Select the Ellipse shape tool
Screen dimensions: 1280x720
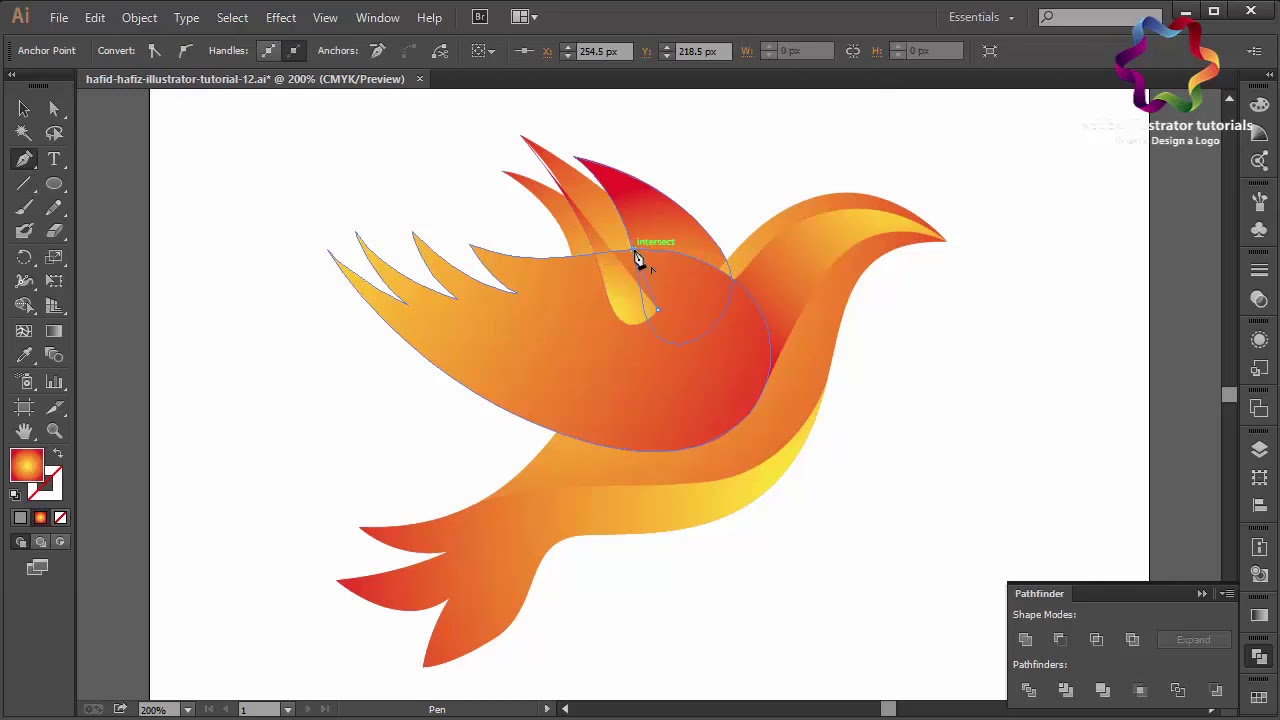(x=54, y=184)
